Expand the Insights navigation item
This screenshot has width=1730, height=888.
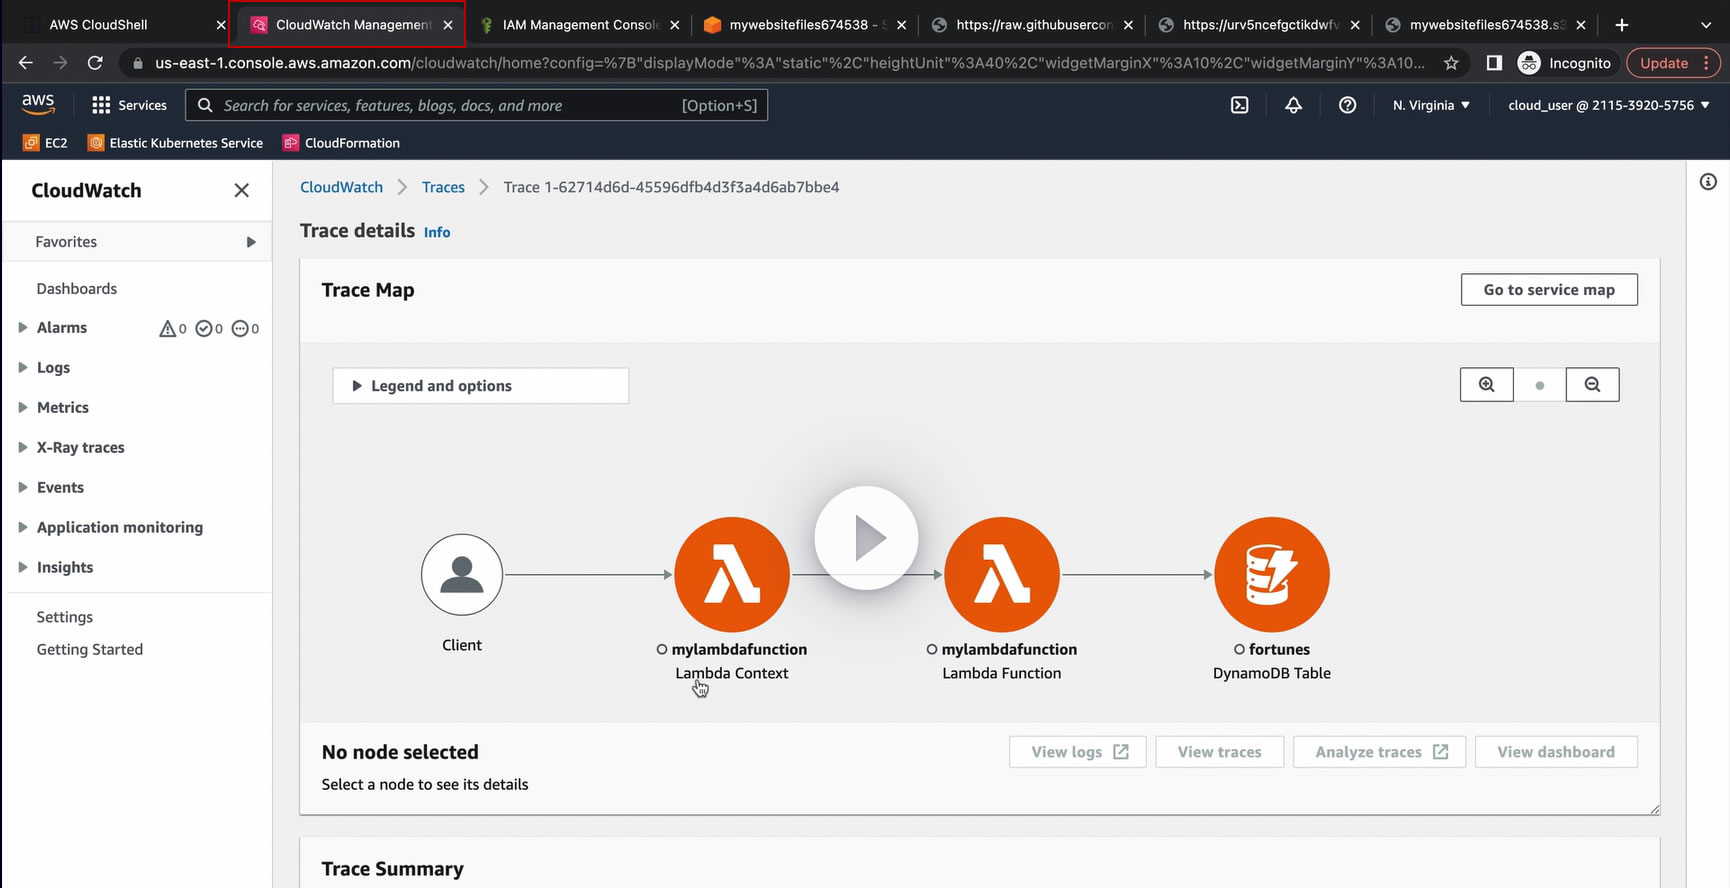[22, 567]
